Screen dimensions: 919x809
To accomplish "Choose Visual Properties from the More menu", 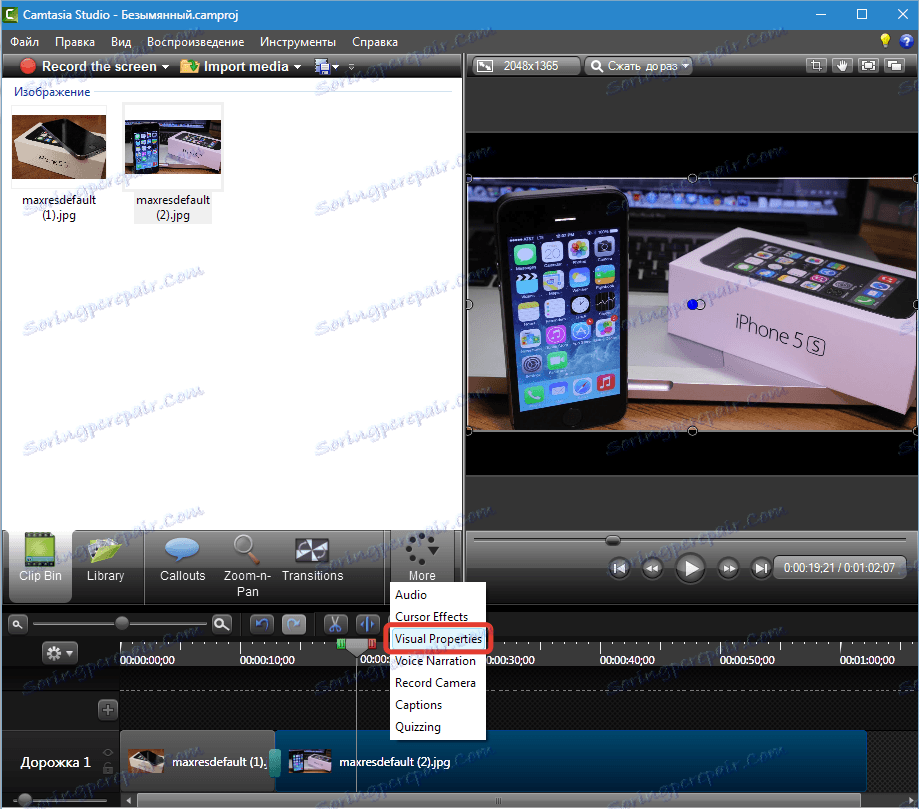I will [438, 638].
